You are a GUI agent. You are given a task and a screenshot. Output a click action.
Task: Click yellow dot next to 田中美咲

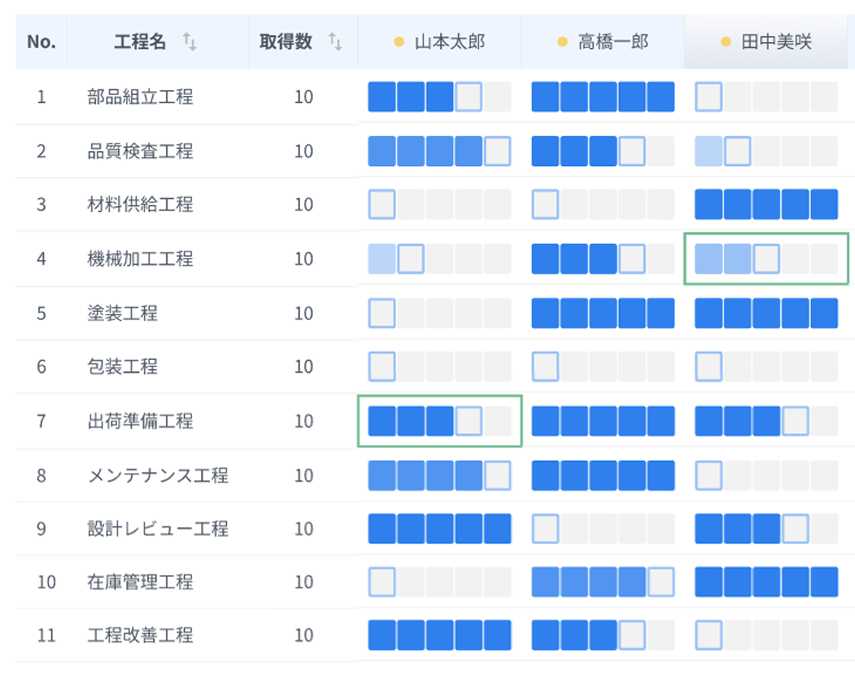726,42
